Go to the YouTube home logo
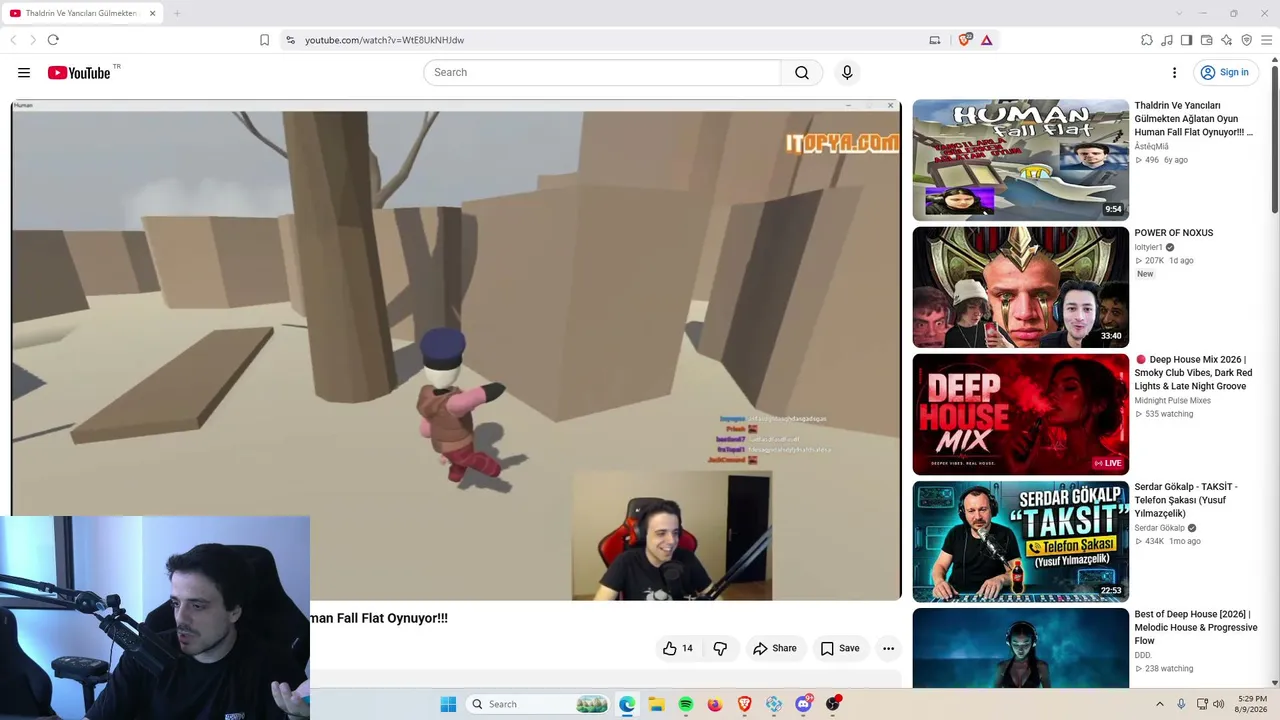 [79, 72]
